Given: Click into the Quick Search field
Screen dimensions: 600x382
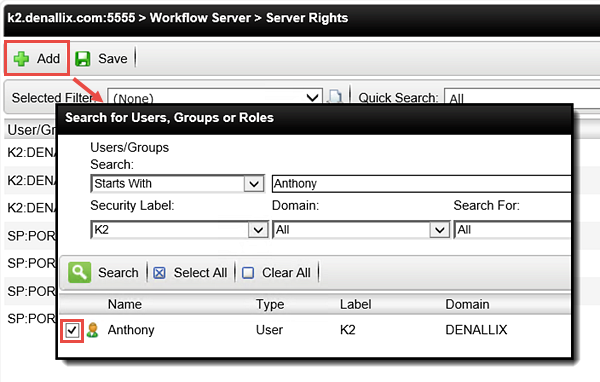Looking at the screenshot, I should [x=522, y=97].
